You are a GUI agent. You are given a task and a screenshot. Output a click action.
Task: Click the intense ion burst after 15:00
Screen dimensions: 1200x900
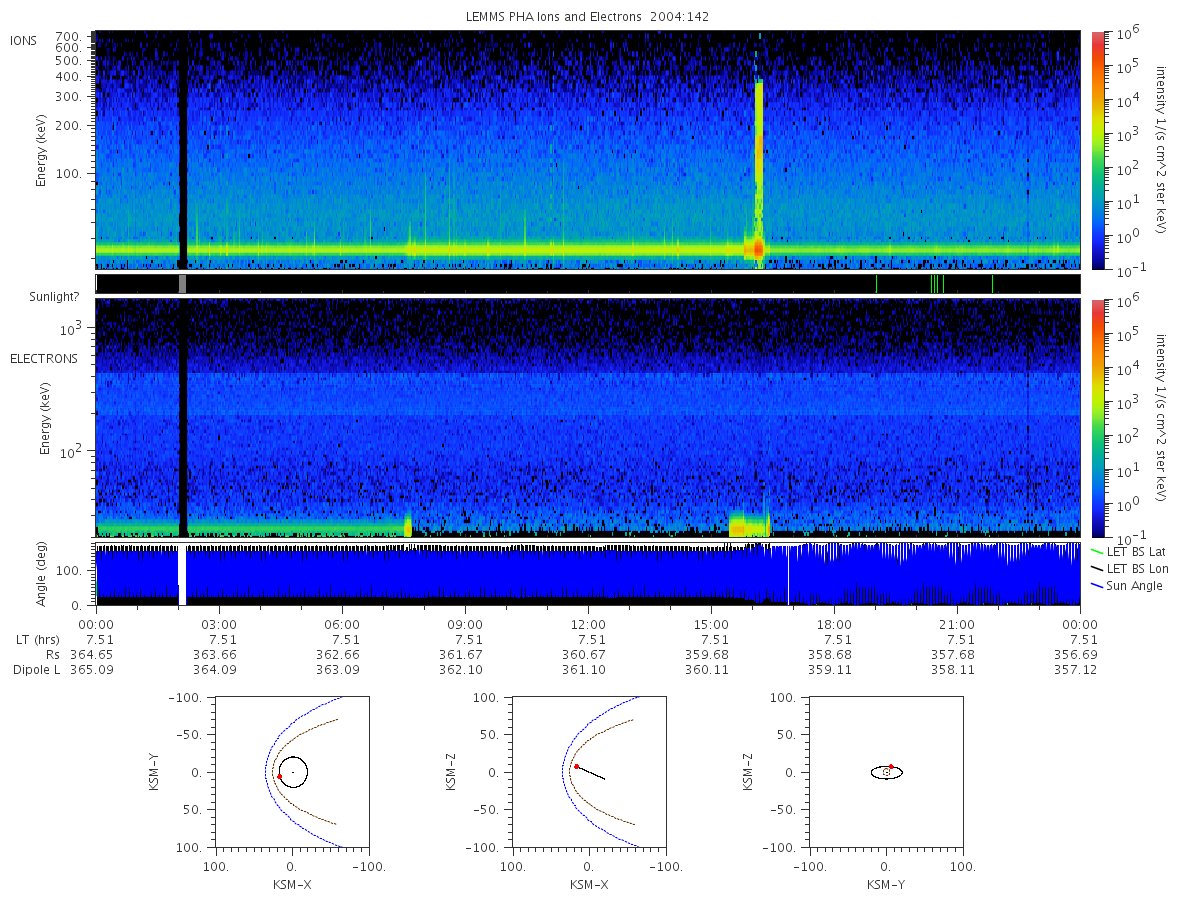pyautogui.click(x=759, y=170)
